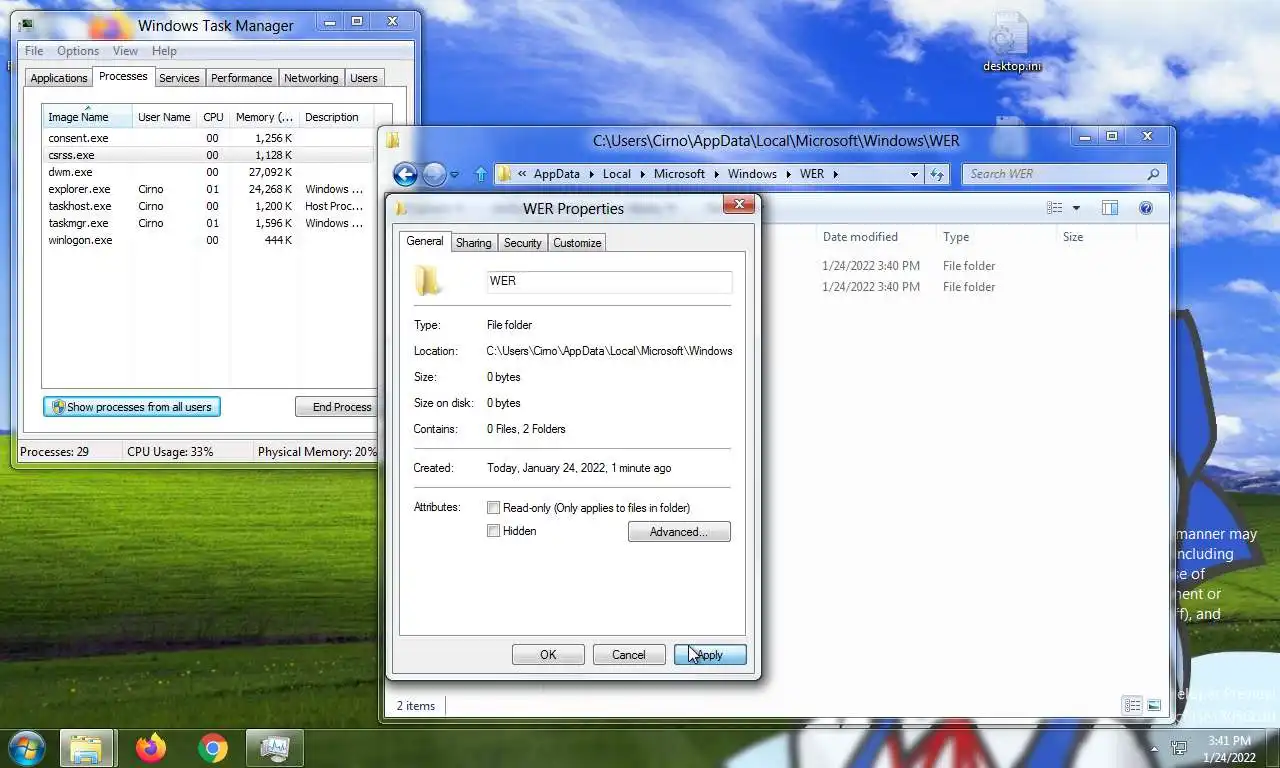Show hidden tray icons arrow

tap(1154, 749)
